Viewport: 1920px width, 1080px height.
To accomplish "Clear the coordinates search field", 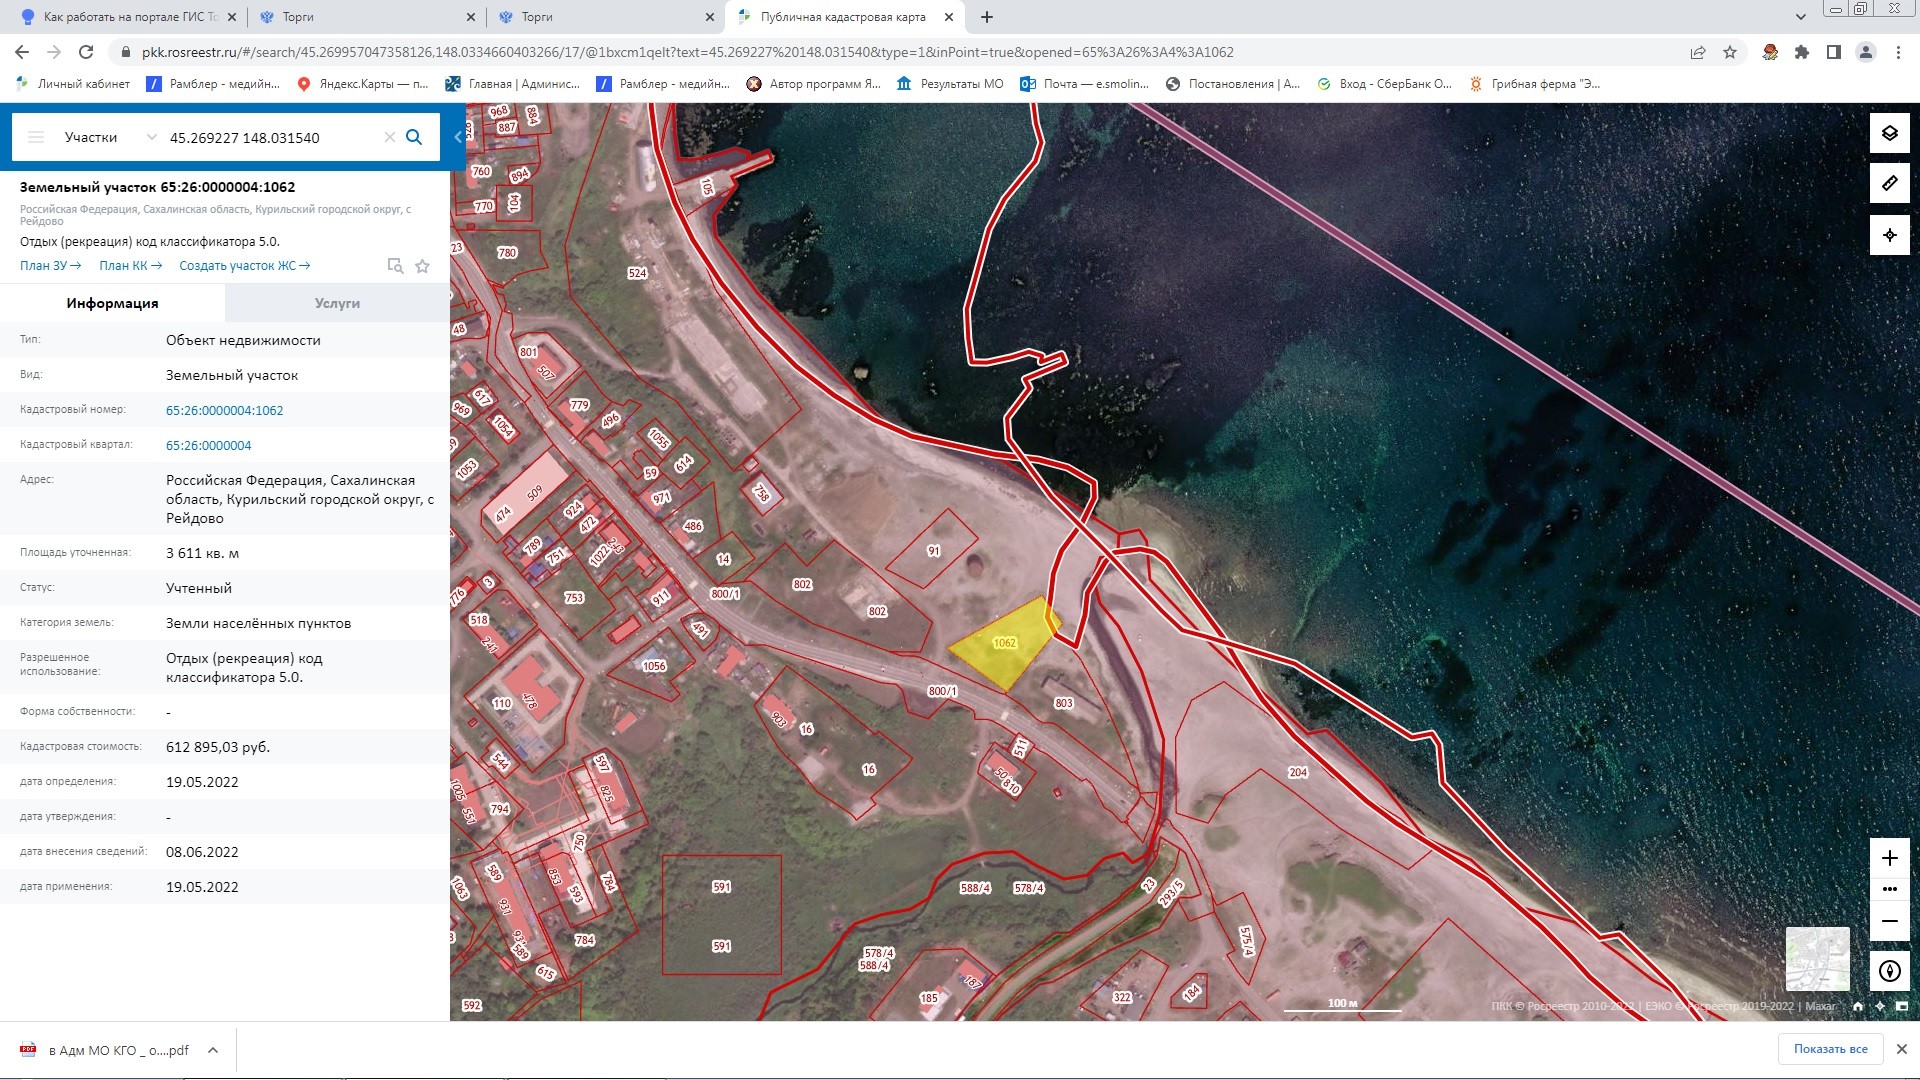I will 390,137.
